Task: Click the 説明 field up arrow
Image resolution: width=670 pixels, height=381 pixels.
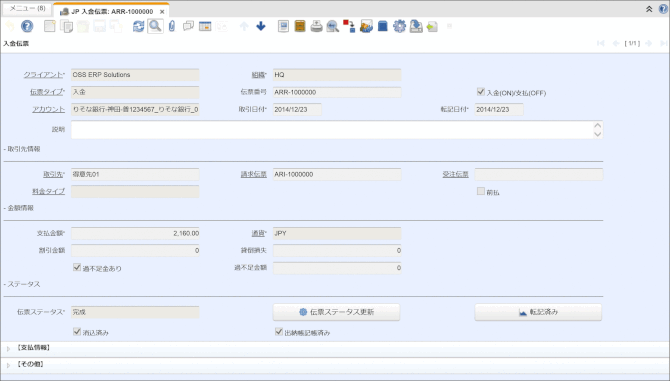Action: tap(597, 126)
